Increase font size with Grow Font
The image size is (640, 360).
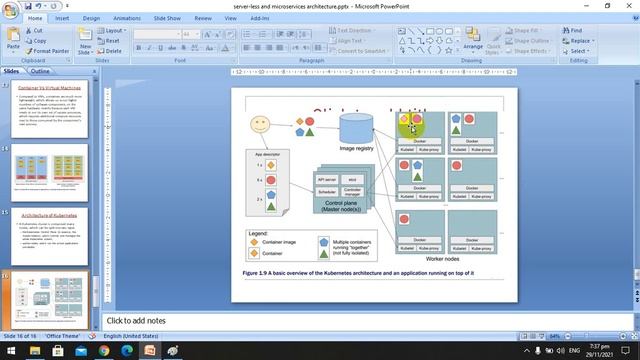(x=207, y=34)
